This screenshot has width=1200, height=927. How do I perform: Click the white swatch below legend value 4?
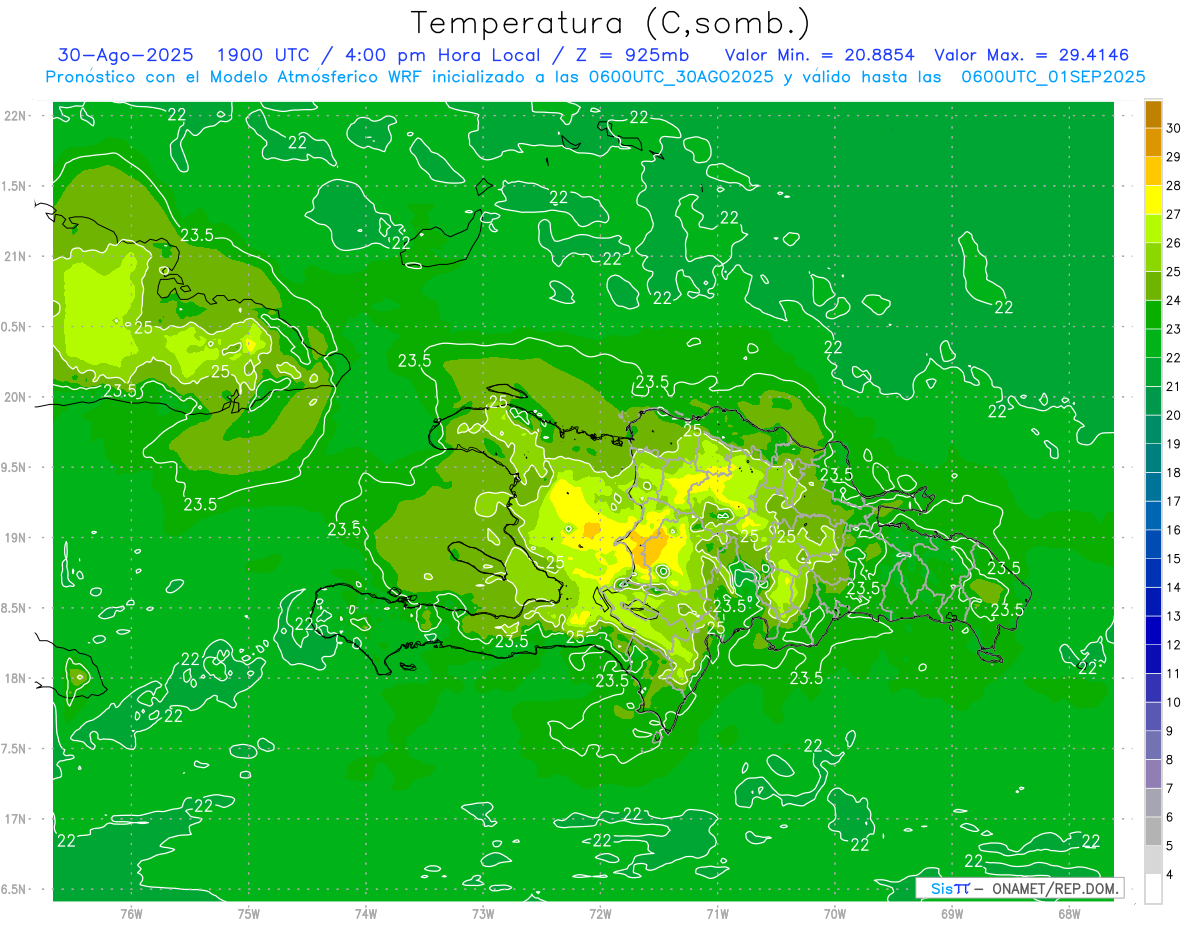(1153, 889)
